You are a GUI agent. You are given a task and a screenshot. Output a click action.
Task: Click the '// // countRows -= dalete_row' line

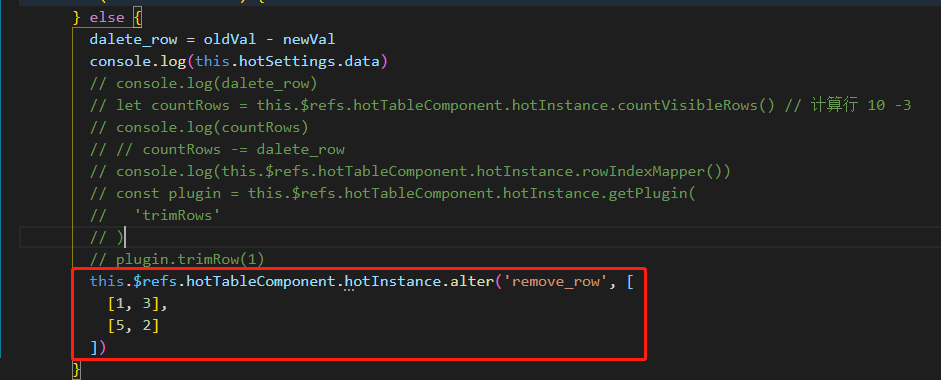(217, 149)
